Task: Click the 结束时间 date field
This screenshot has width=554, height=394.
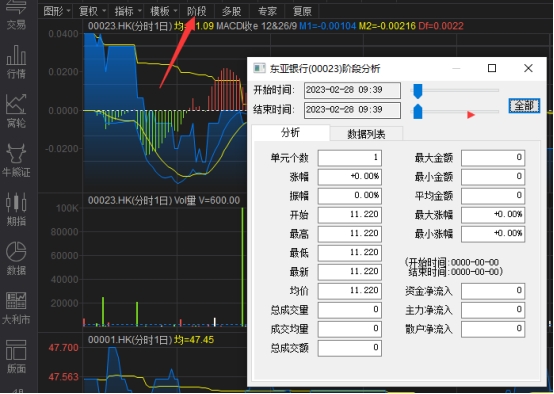Action: click(352, 110)
